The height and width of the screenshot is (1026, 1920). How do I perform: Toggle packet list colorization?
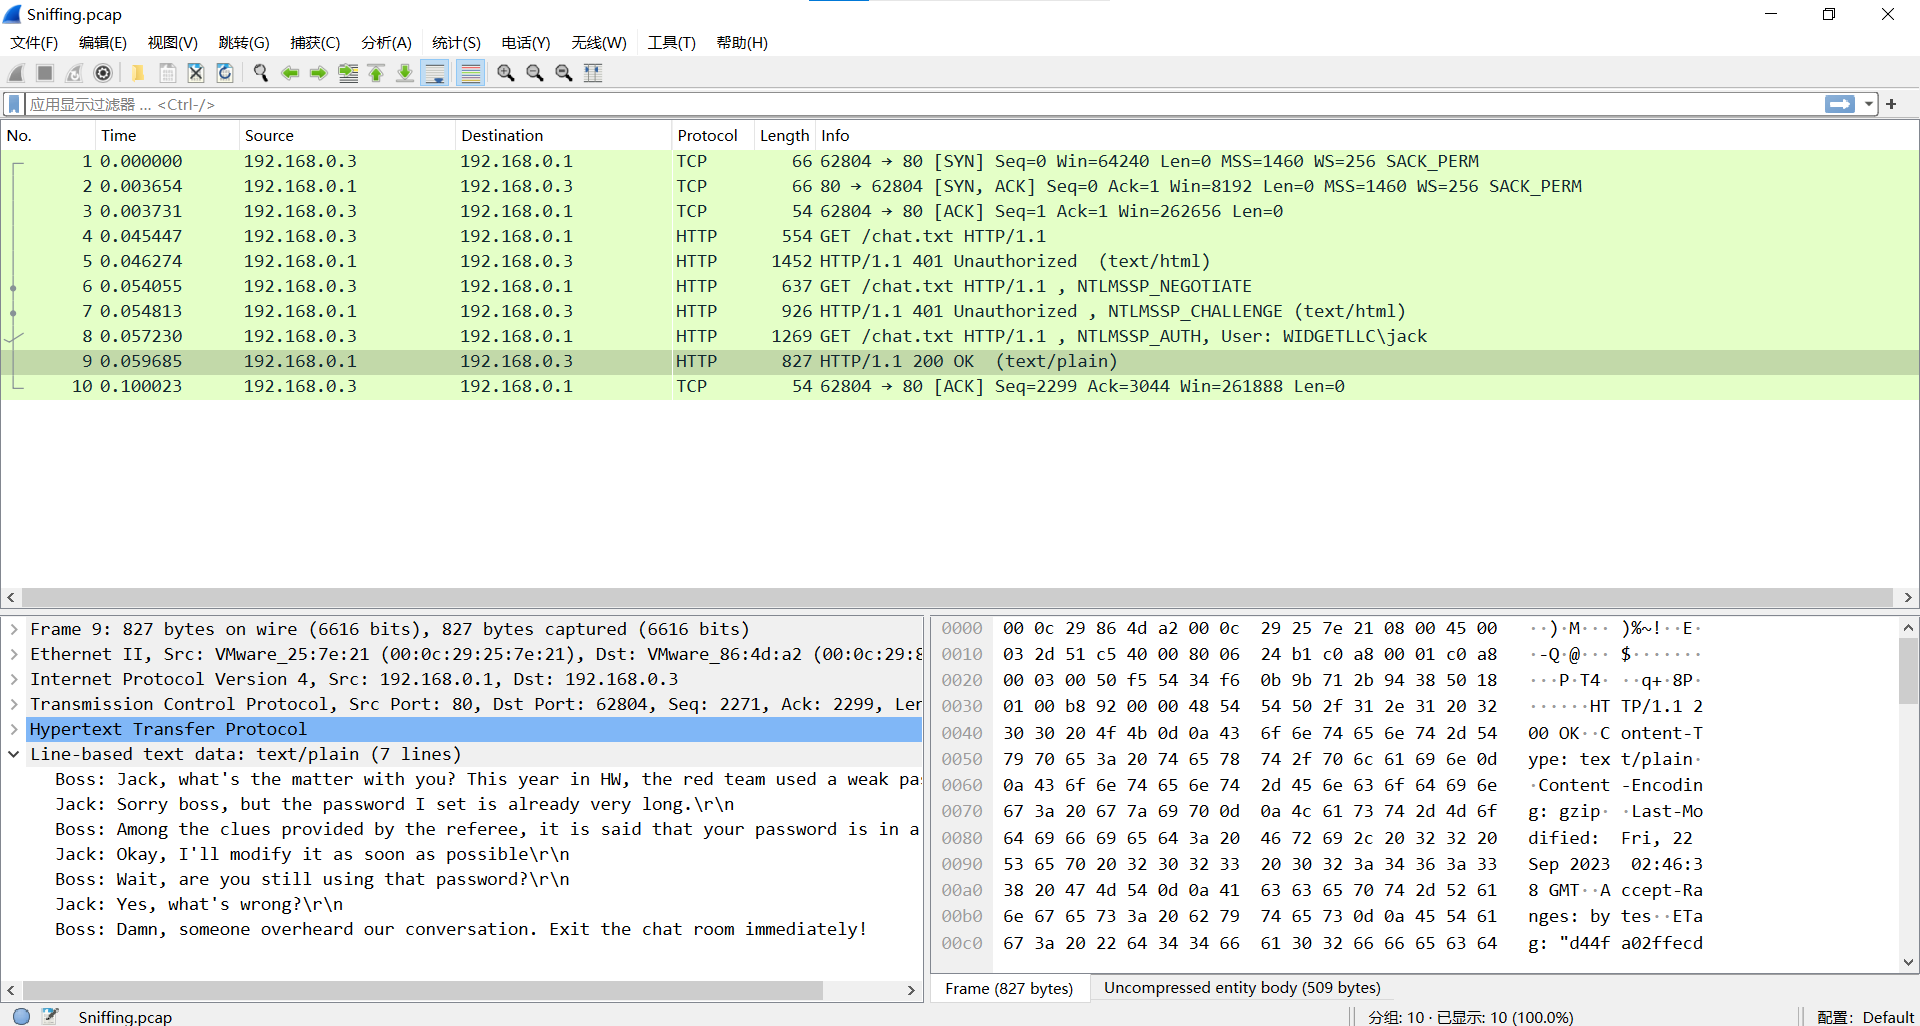click(471, 73)
